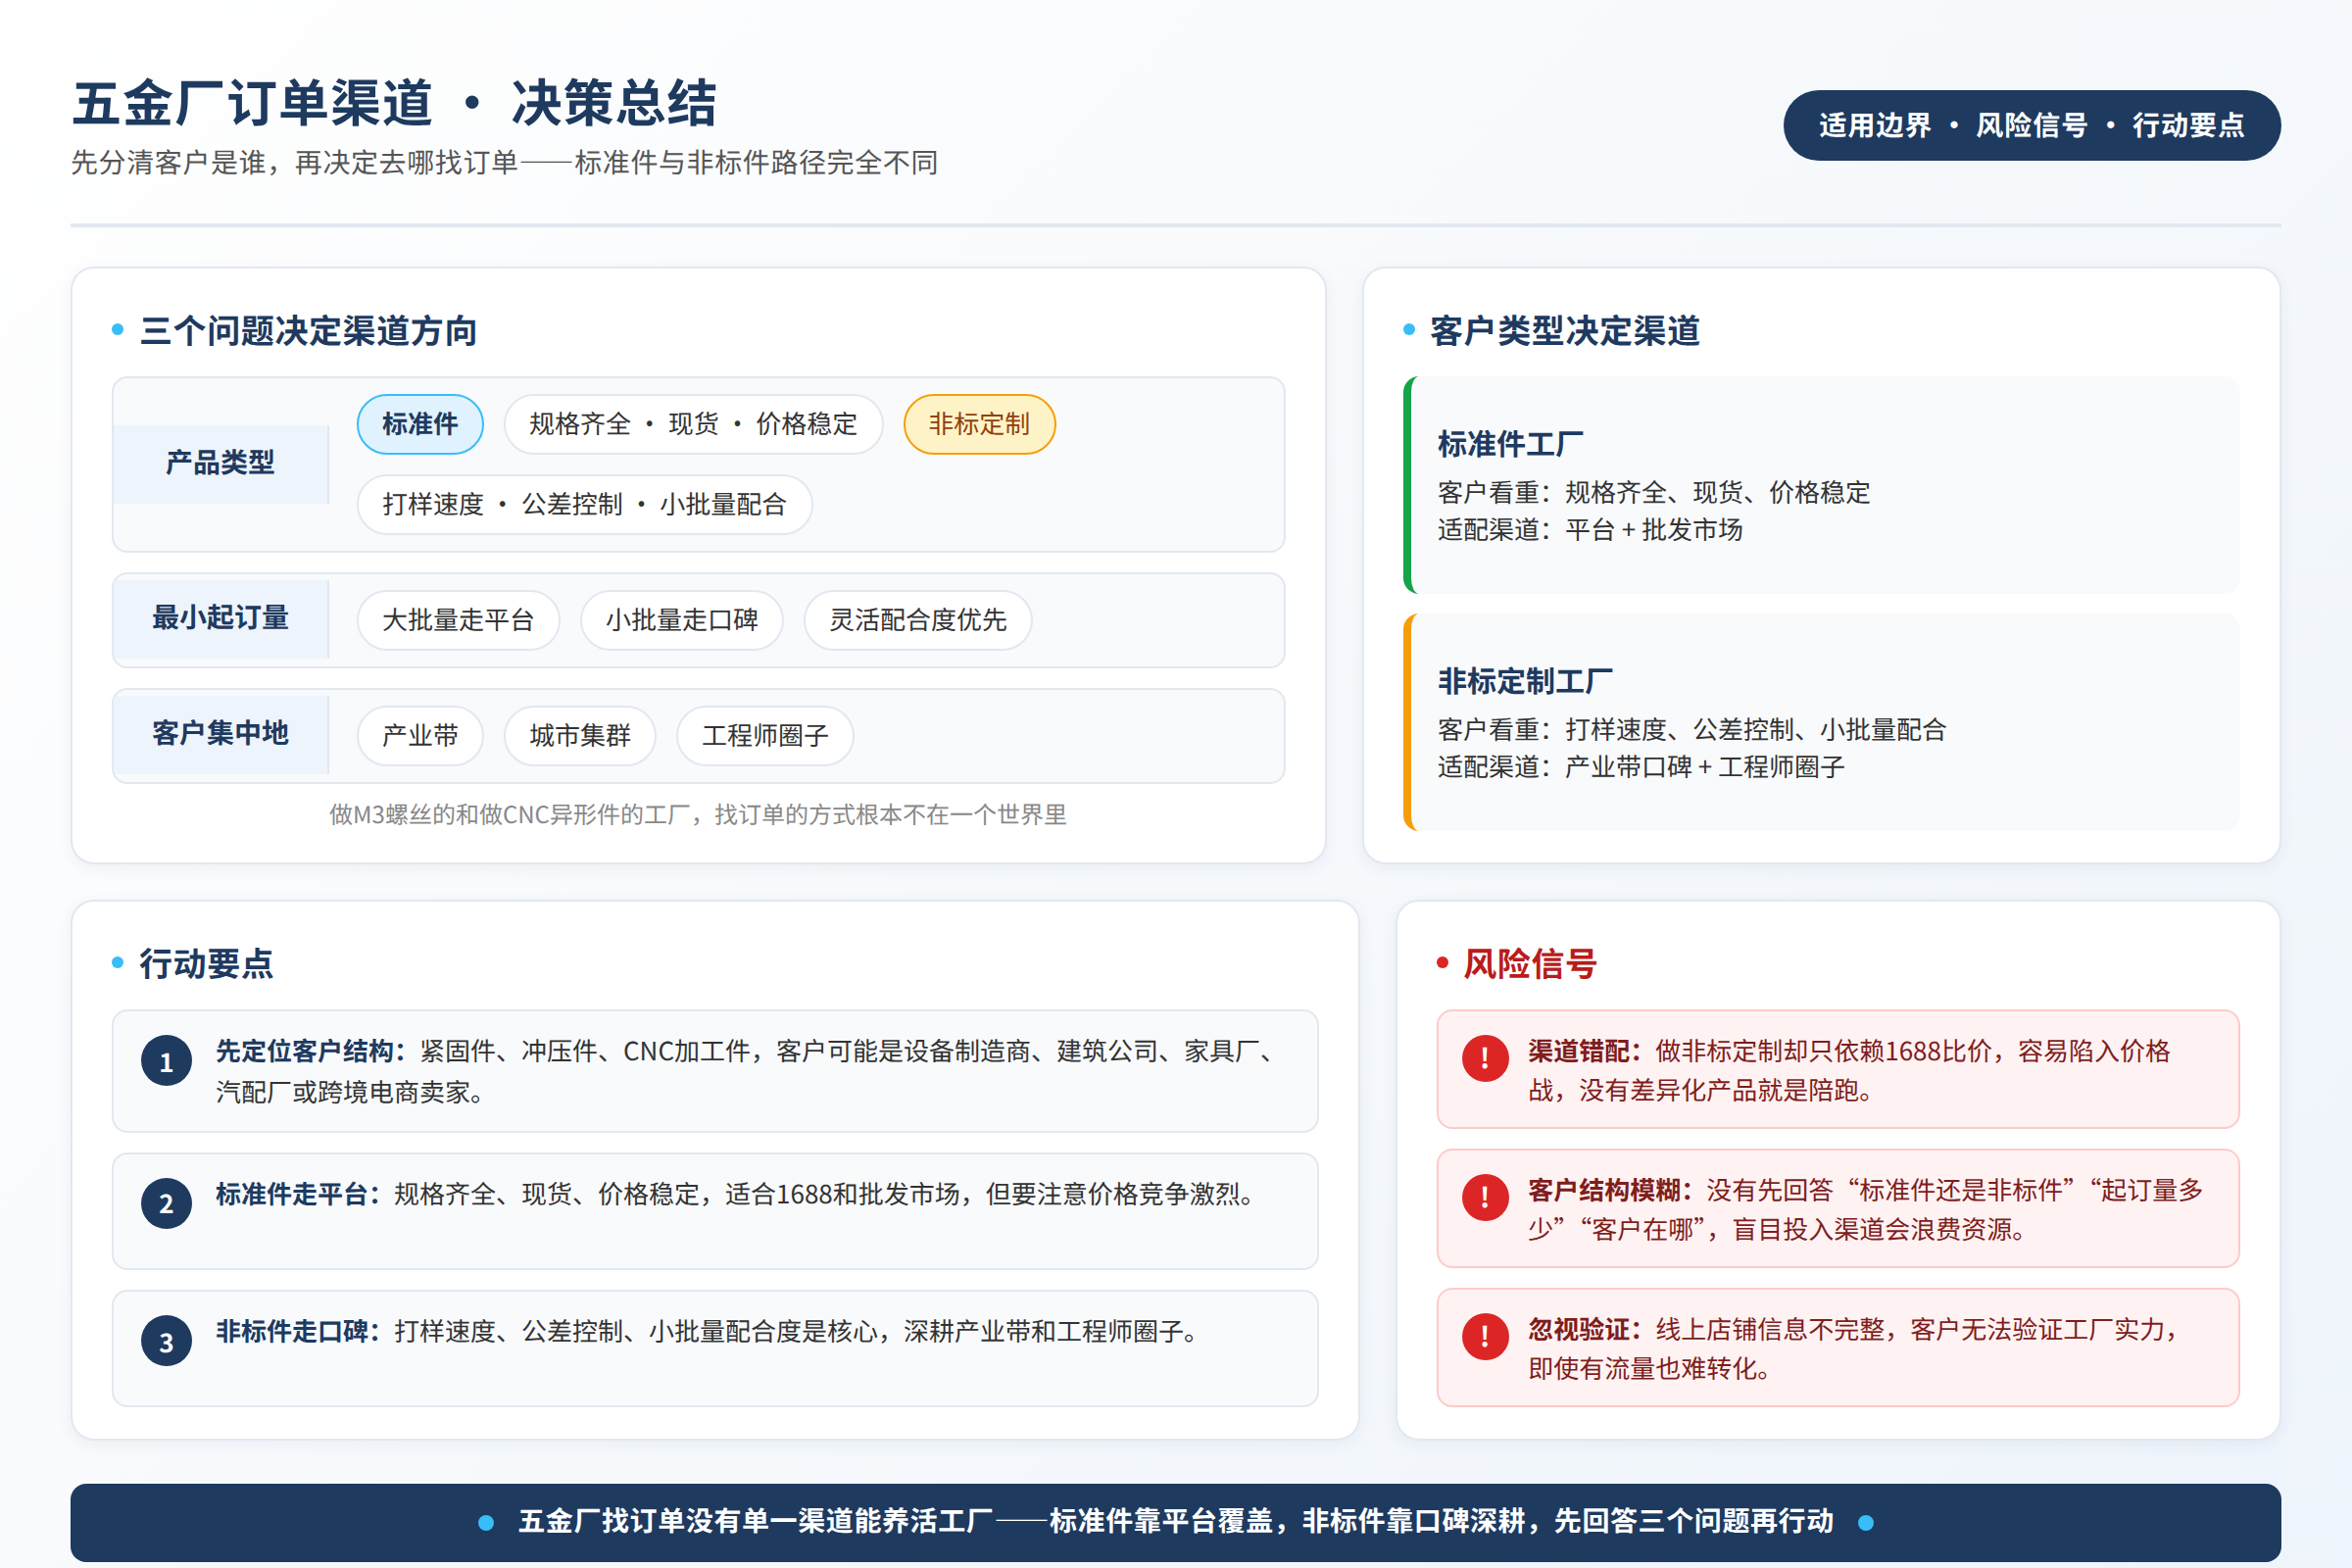Click the 客户看重：规格齐全、现货、价格稳定 line
The width and height of the screenshot is (2352, 1568).
(1654, 493)
